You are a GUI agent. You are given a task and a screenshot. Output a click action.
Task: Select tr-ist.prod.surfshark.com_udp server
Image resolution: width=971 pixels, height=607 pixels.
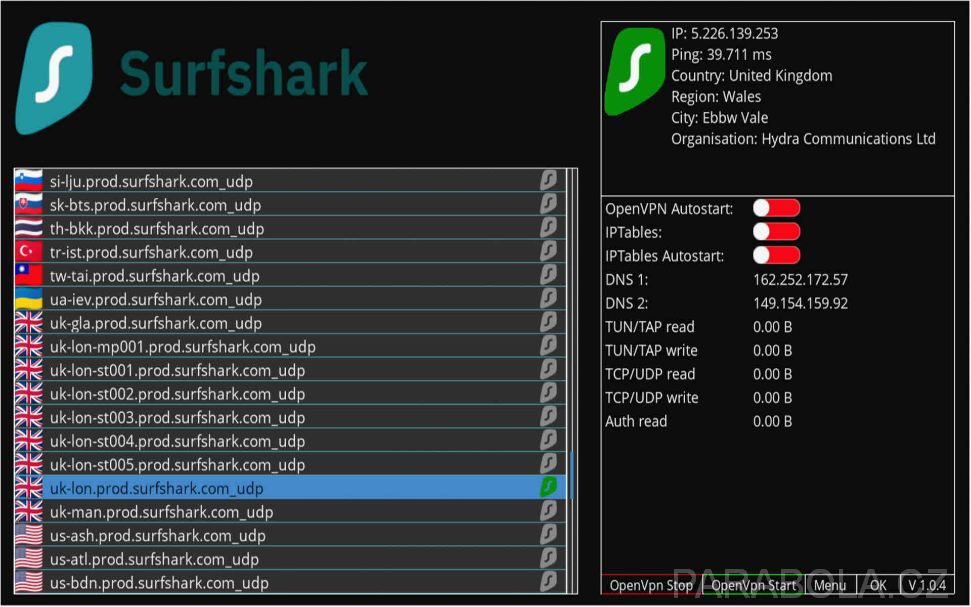coord(290,251)
